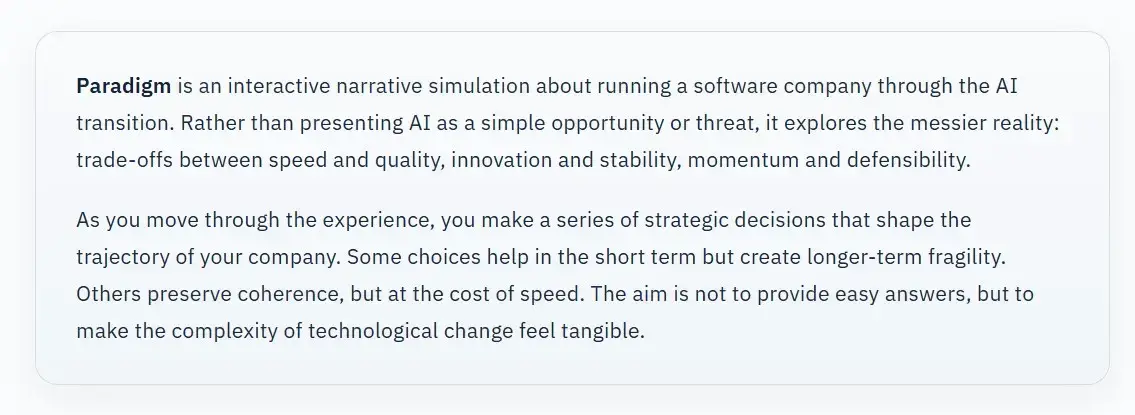Click the phrase "longer-term fragility."
Viewport: 1135px width, 415px height.
click(907, 257)
